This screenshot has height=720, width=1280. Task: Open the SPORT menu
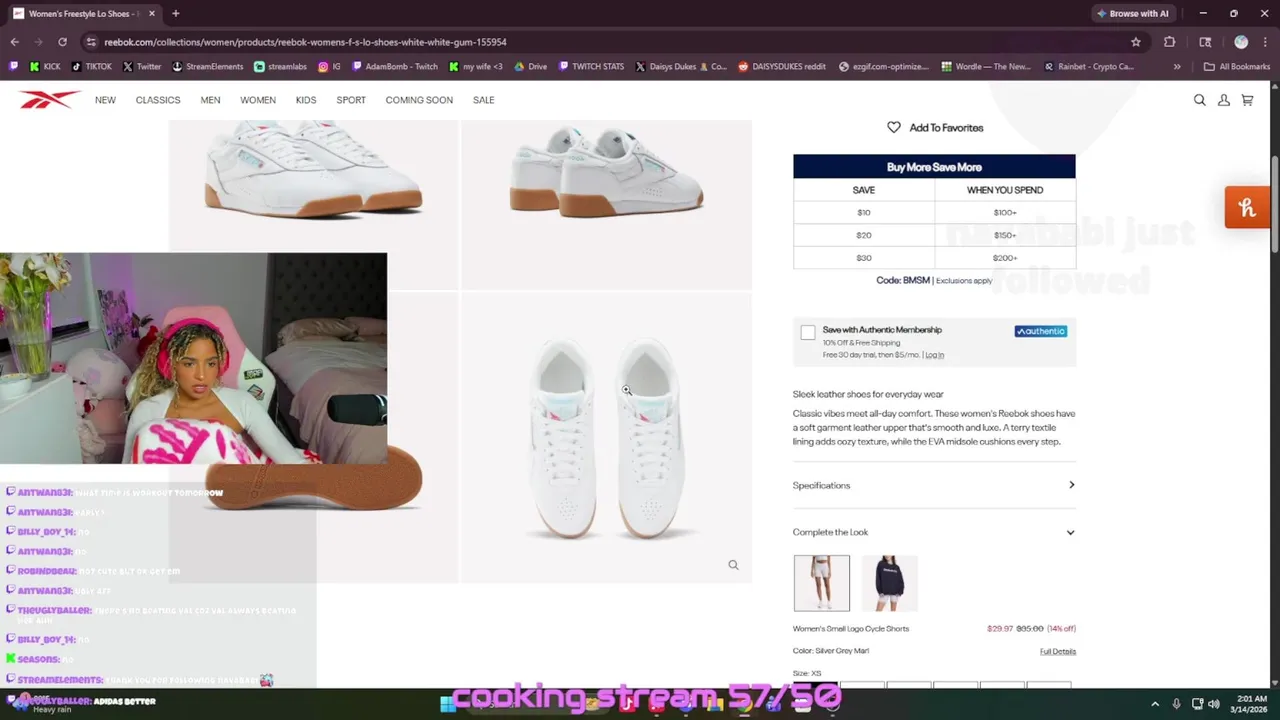tap(351, 100)
